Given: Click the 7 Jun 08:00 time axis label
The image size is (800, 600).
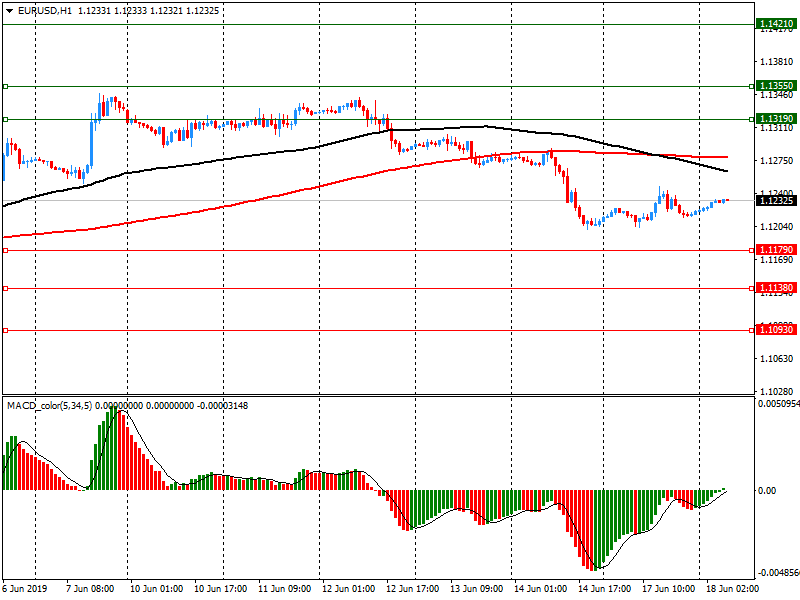Looking at the screenshot, I should click(90, 588).
